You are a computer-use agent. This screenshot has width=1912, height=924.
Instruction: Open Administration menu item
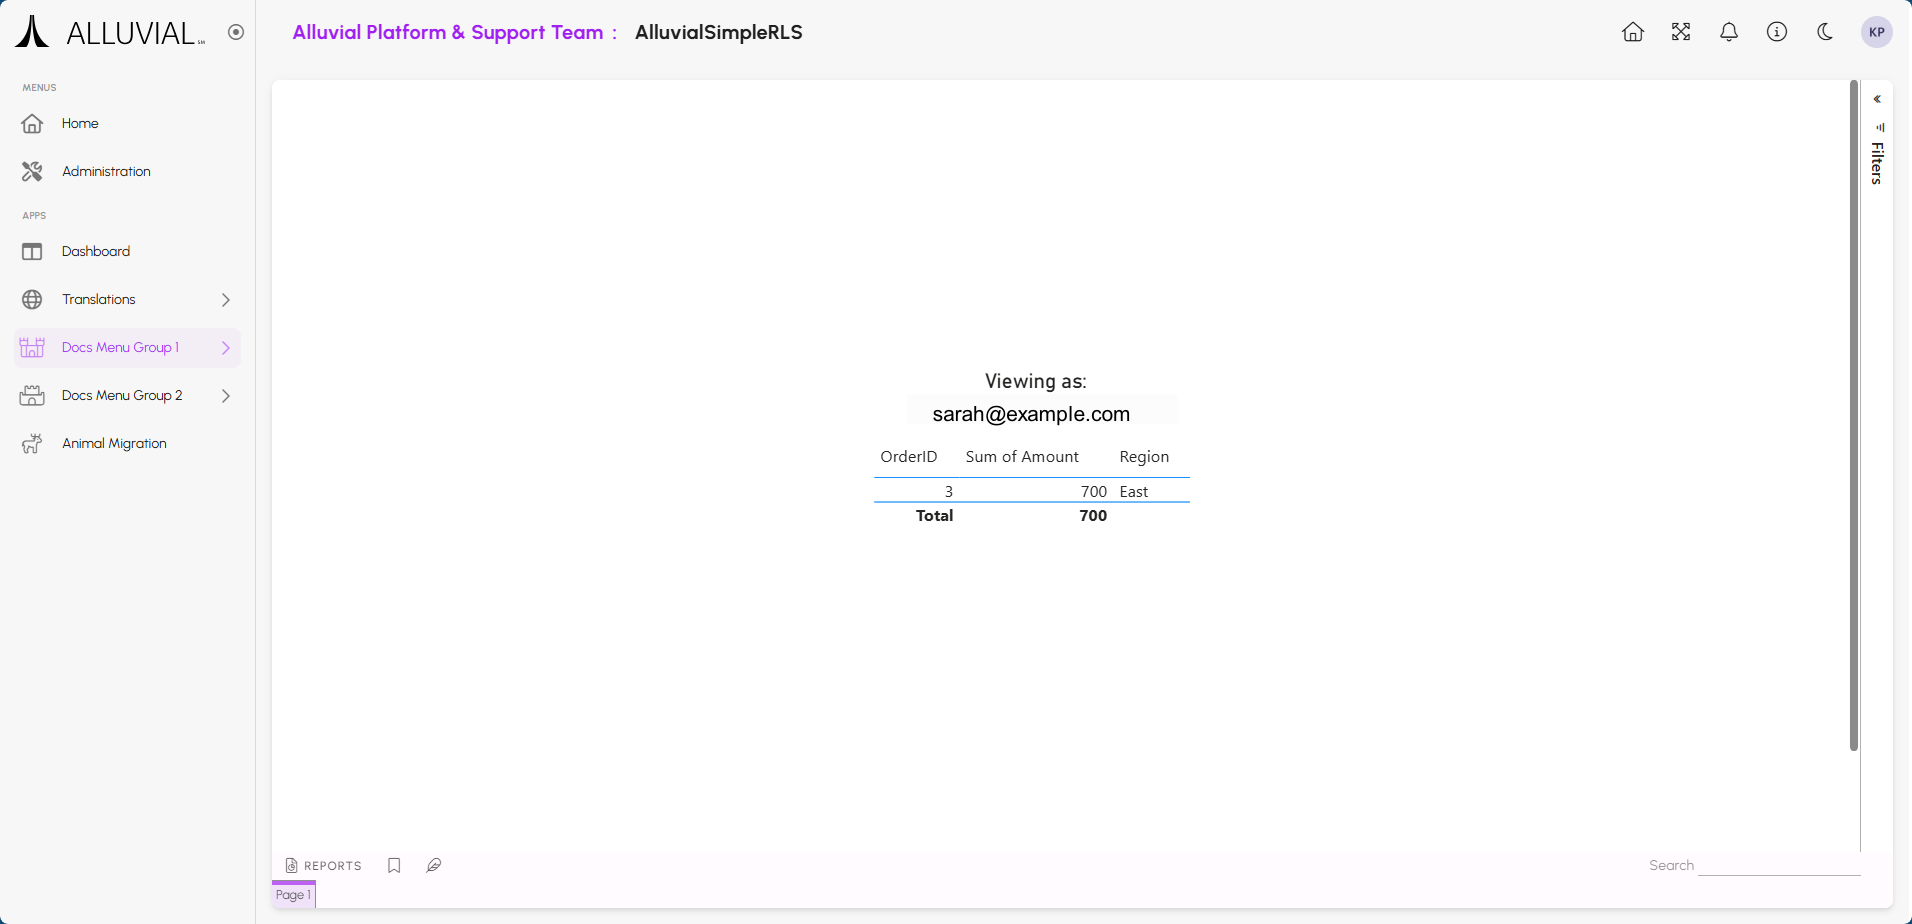[106, 172]
